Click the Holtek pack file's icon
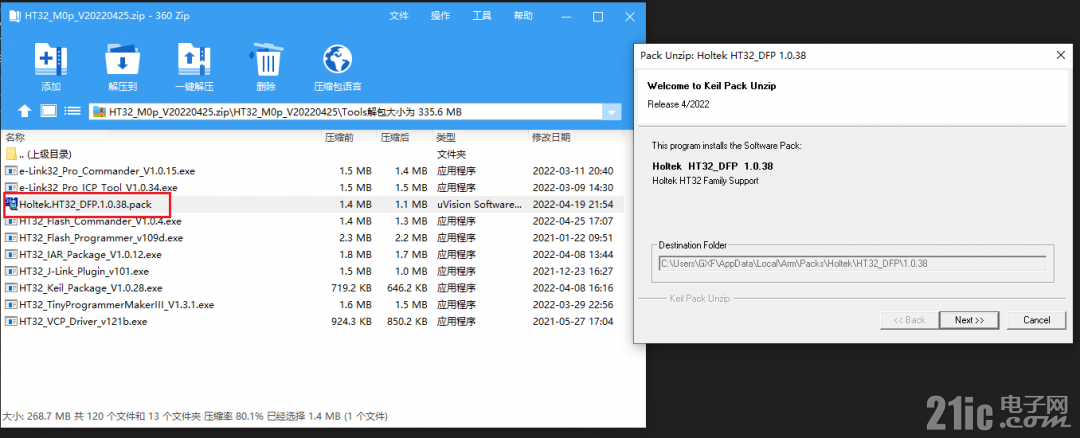The width and height of the screenshot is (1080, 438). point(11,204)
